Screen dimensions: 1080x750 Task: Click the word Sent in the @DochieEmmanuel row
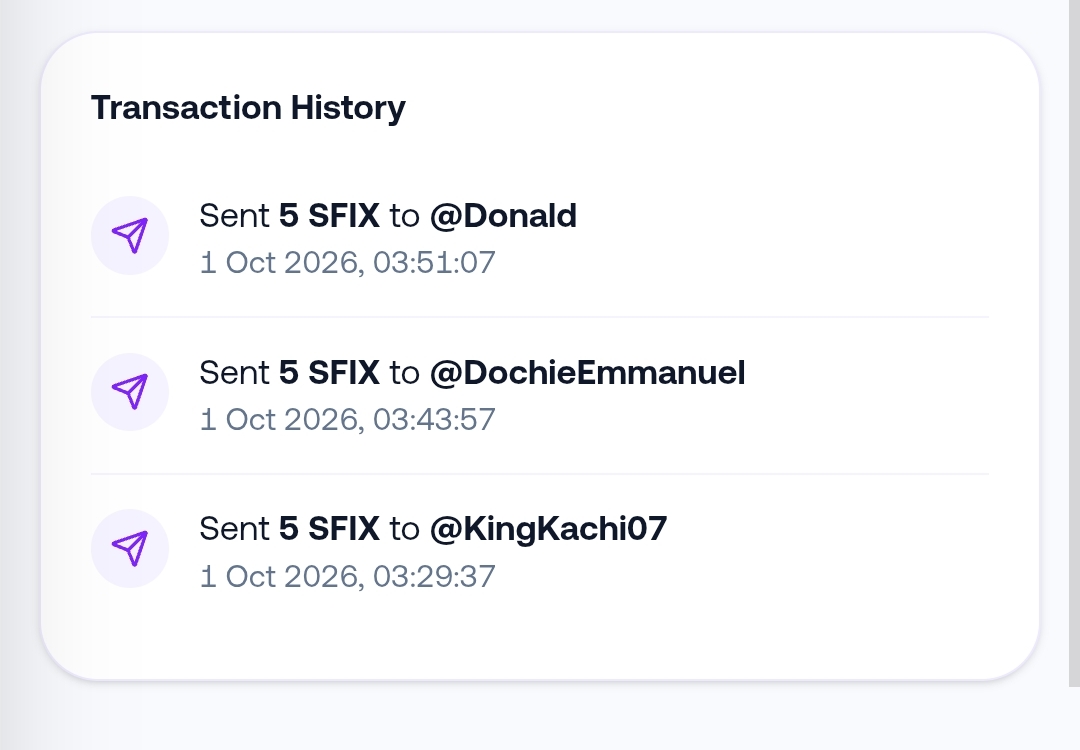coord(234,373)
